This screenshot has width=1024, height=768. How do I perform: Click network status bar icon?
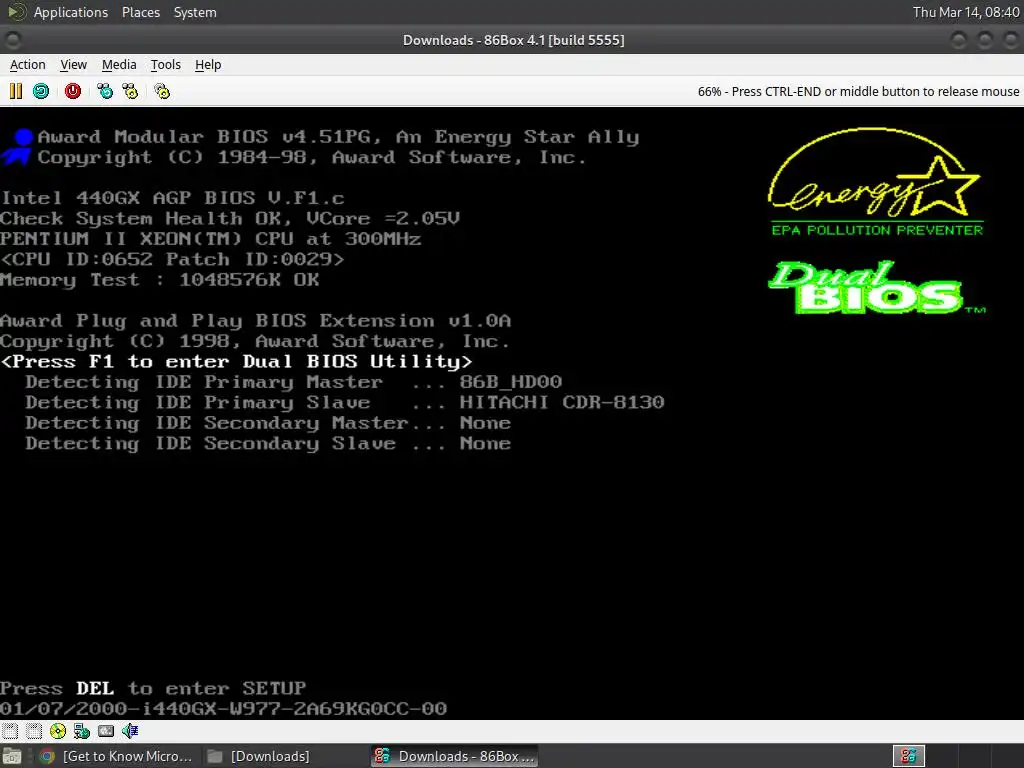(x=82, y=731)
